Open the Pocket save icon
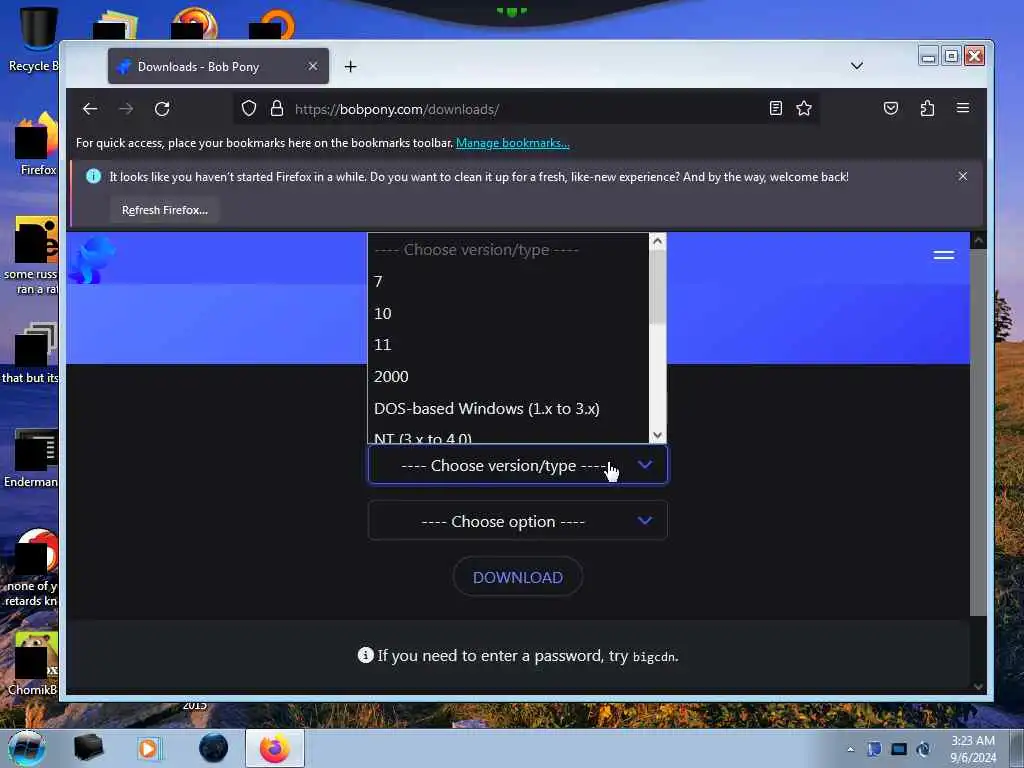The width and height of the screenshot is (1024, 768). point(891,108)
